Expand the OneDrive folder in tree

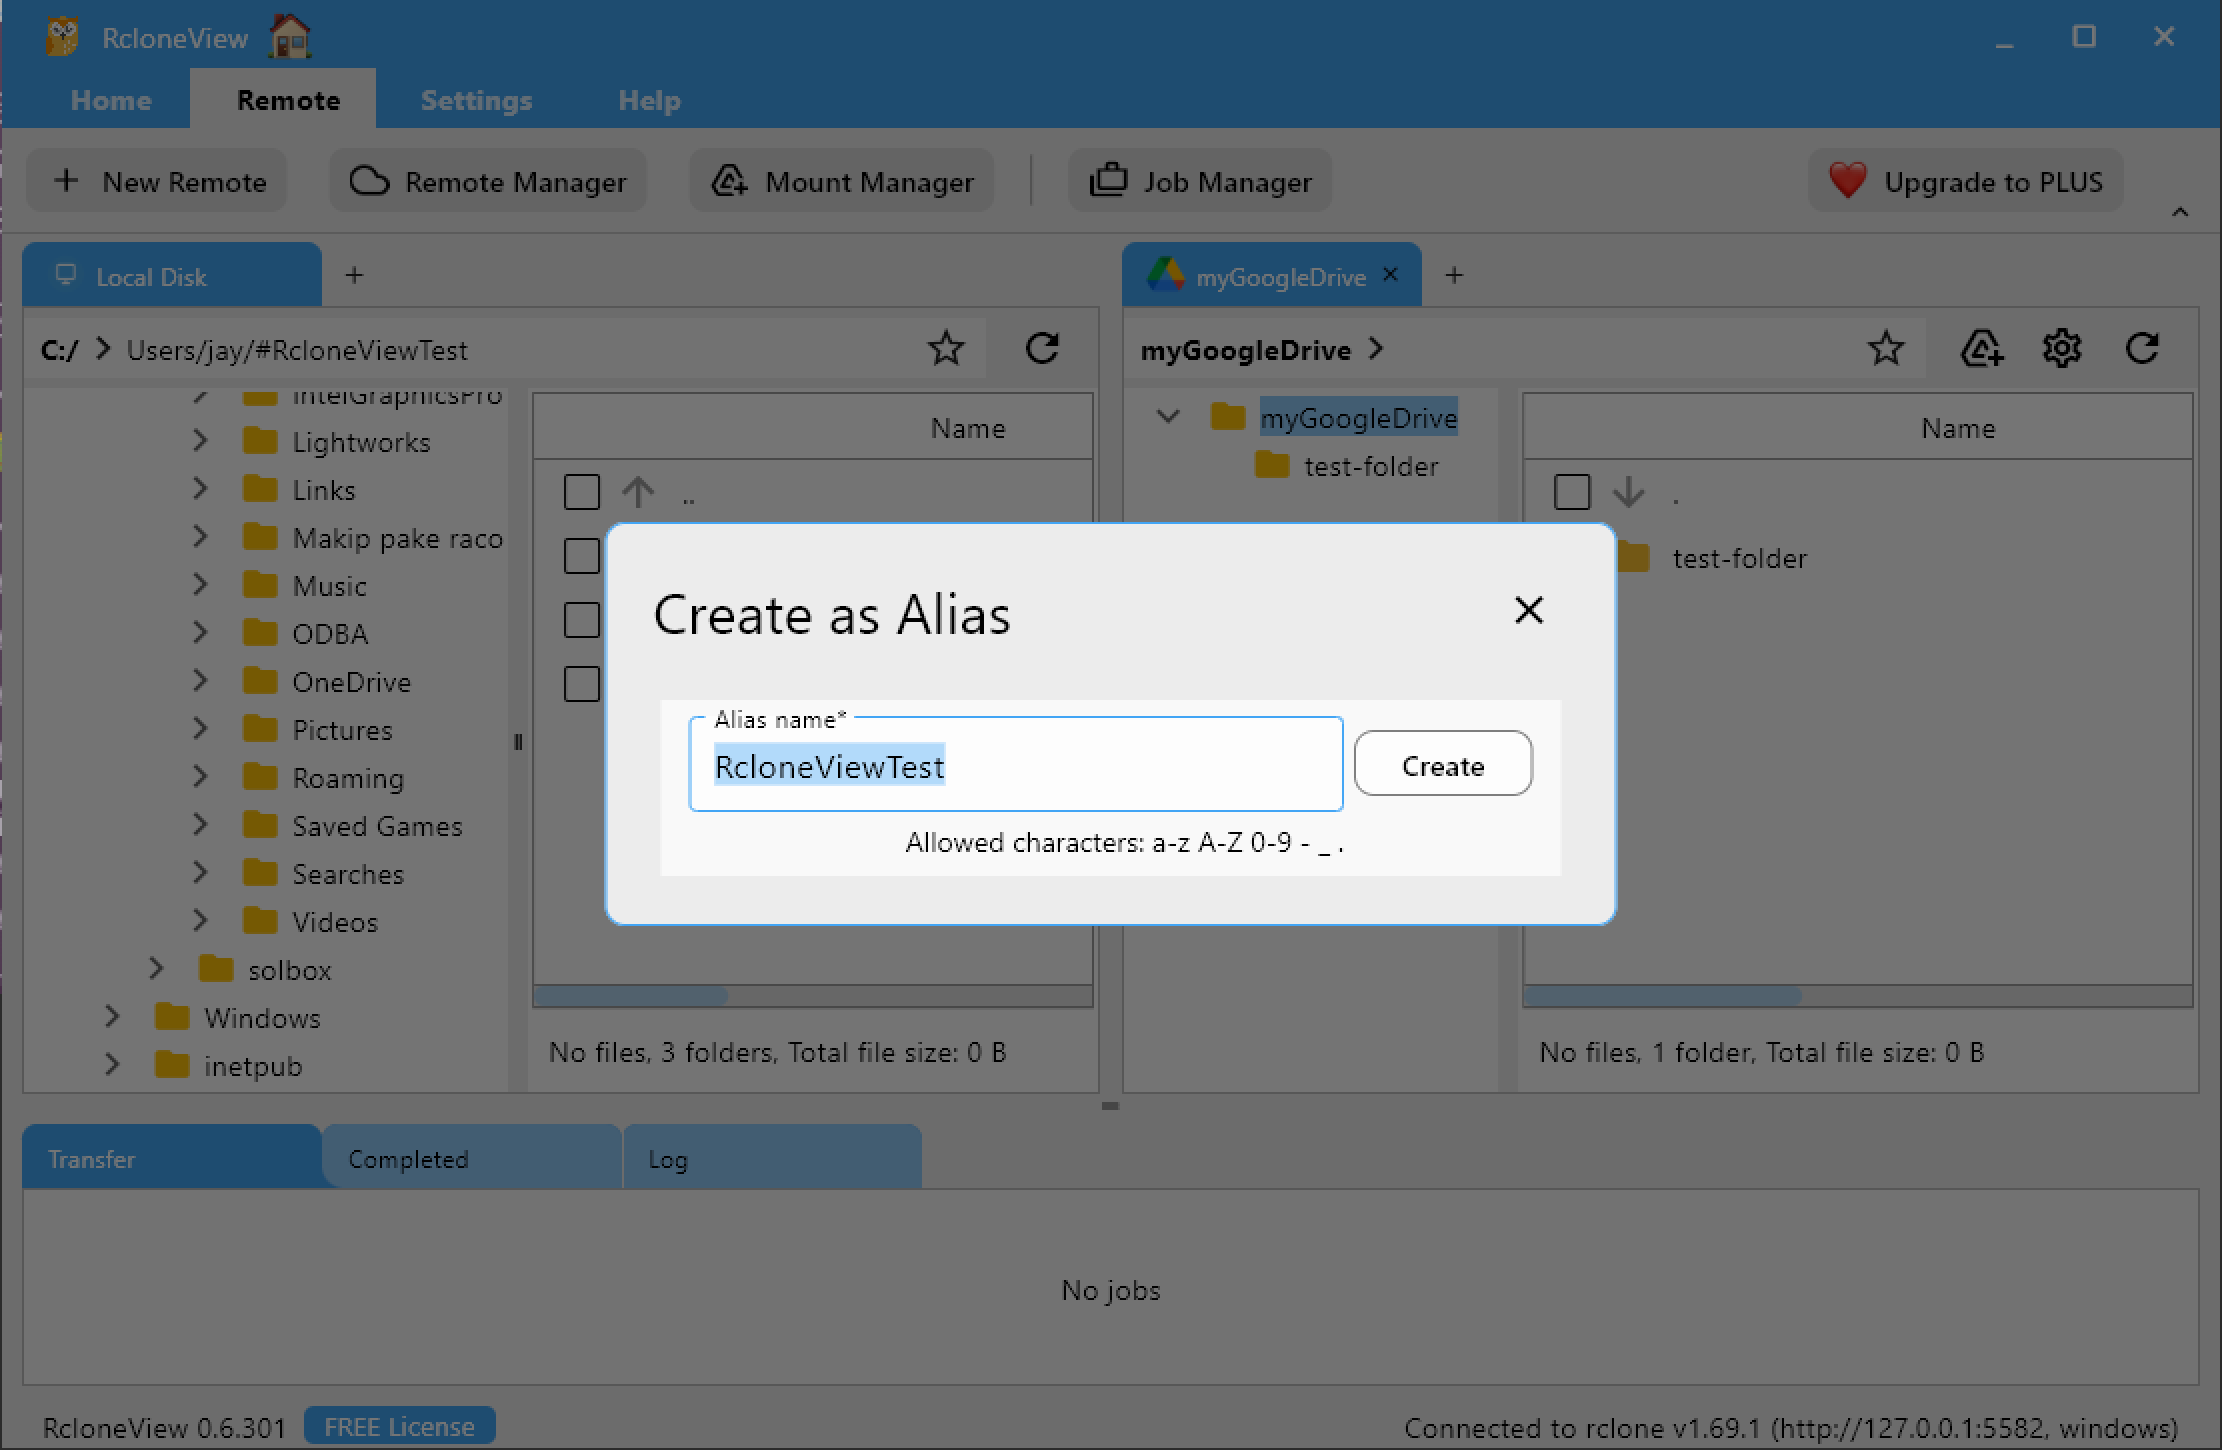[200, 682]
